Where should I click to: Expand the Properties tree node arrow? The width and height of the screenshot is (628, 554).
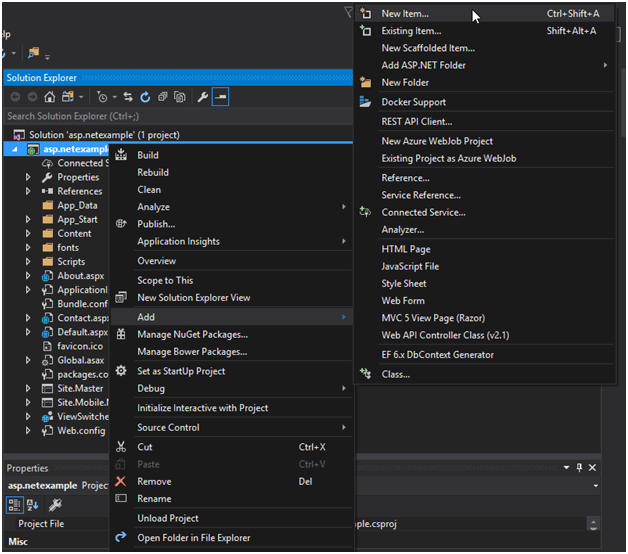(x=29, y=177)
